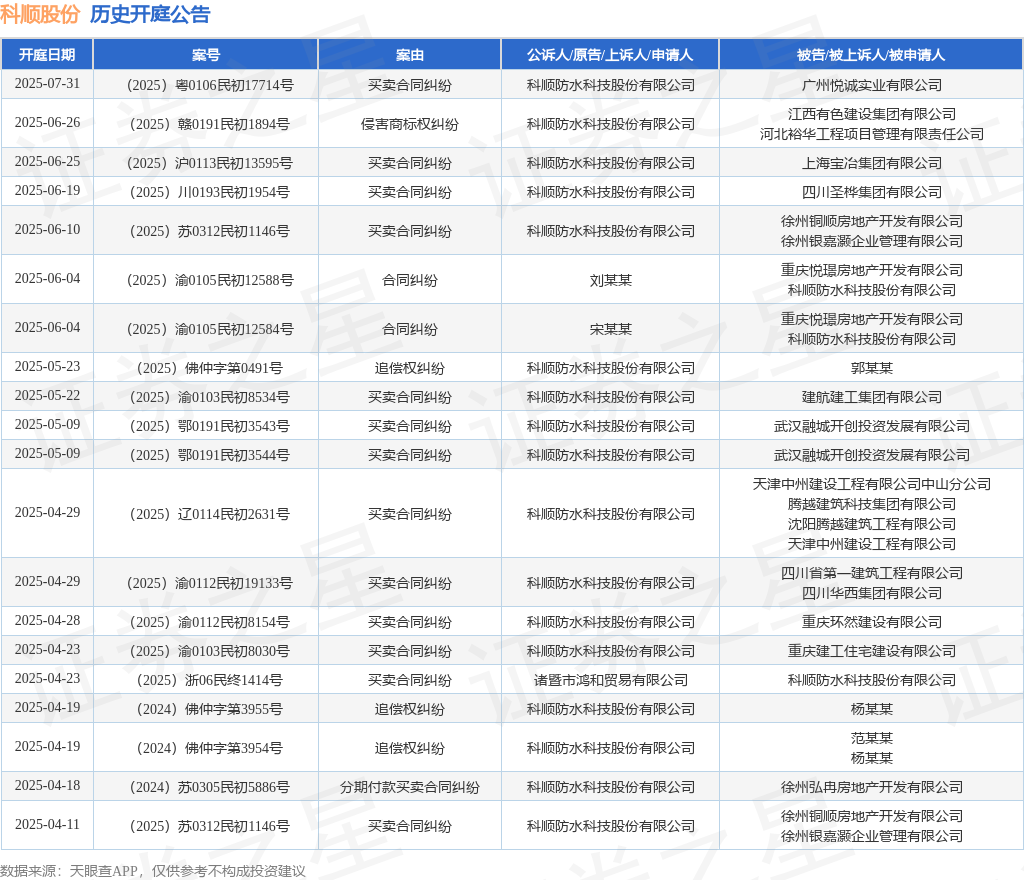Select case number 苏0305民初5886号
Viewport: 1024px width, 880px height.
tap(210, 787)
